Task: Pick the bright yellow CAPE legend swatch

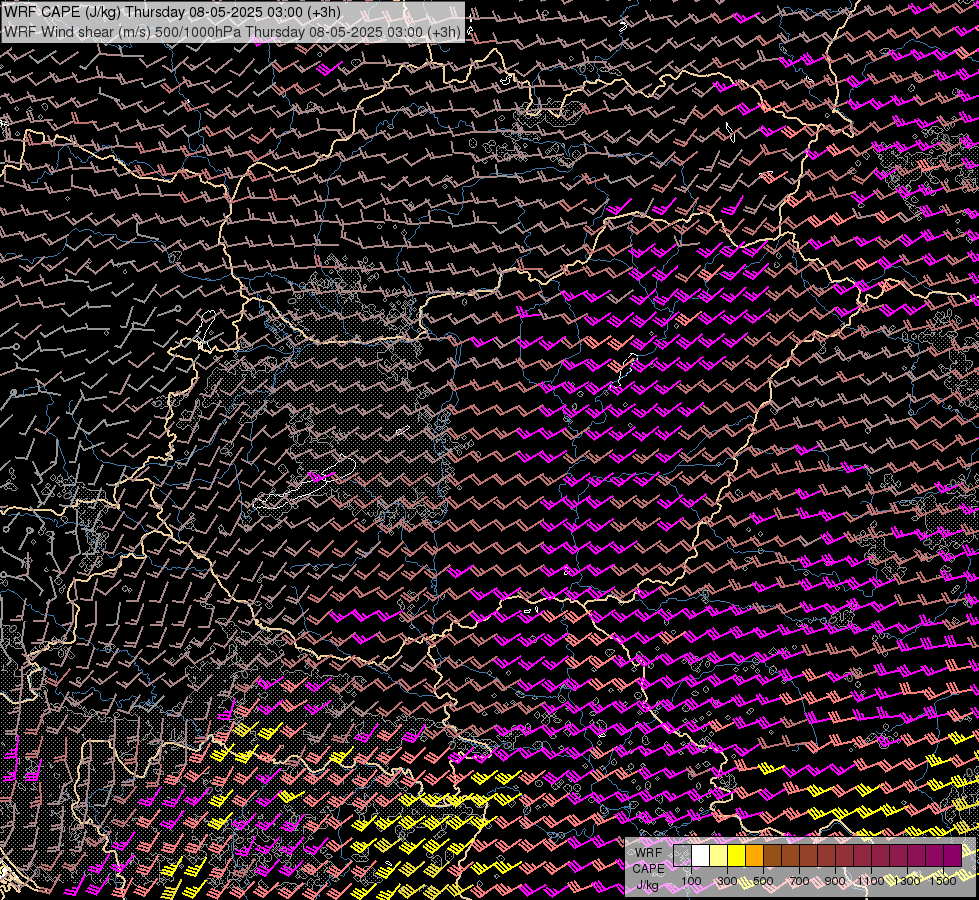Action: click(737, 856)
